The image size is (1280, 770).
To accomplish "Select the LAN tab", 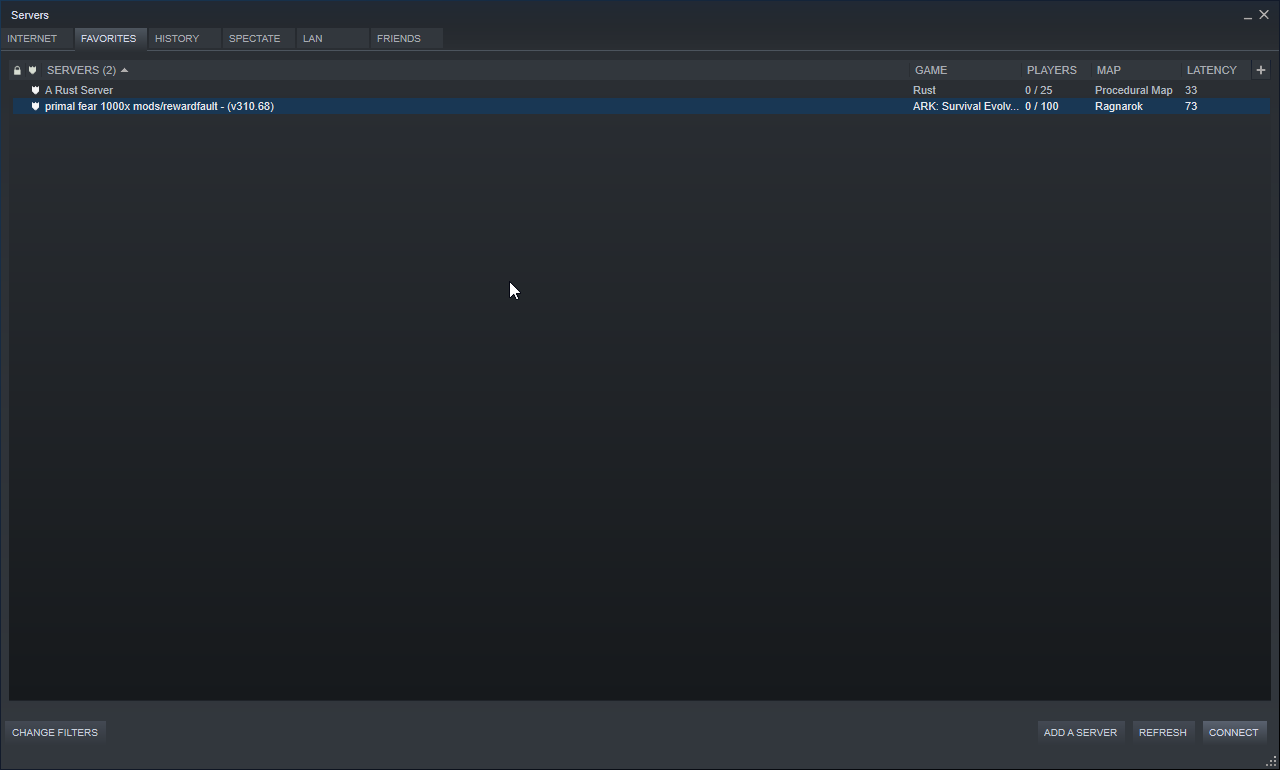I will click(x=313, y=39).
